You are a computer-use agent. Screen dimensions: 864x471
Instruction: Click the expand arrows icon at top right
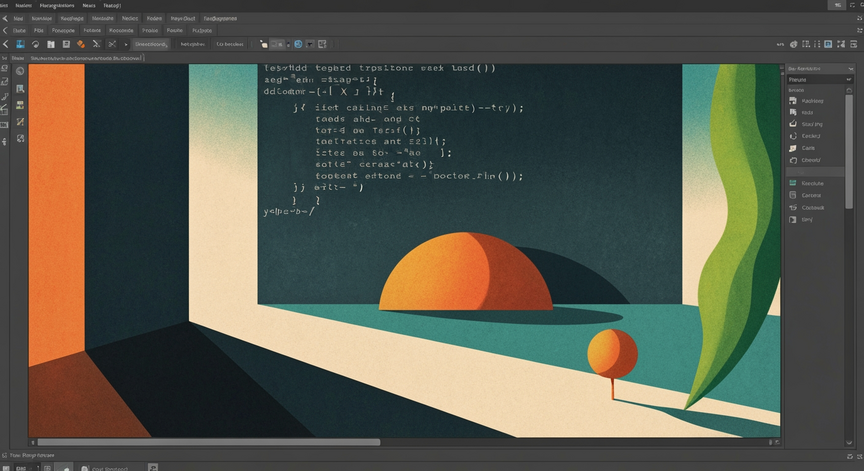point(841,44)
